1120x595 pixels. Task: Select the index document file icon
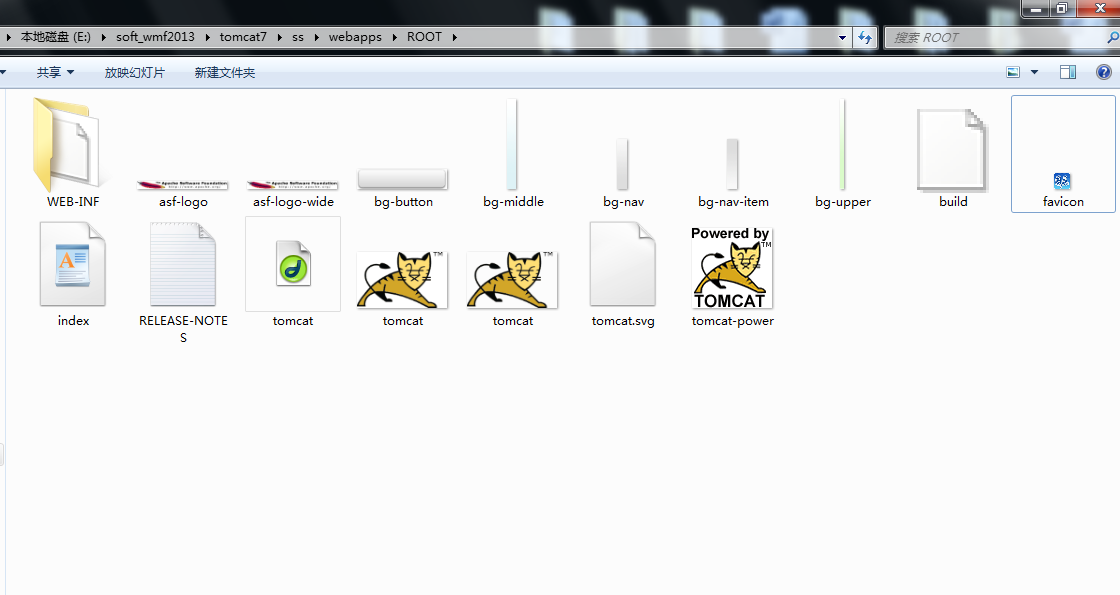click(73, 264)
